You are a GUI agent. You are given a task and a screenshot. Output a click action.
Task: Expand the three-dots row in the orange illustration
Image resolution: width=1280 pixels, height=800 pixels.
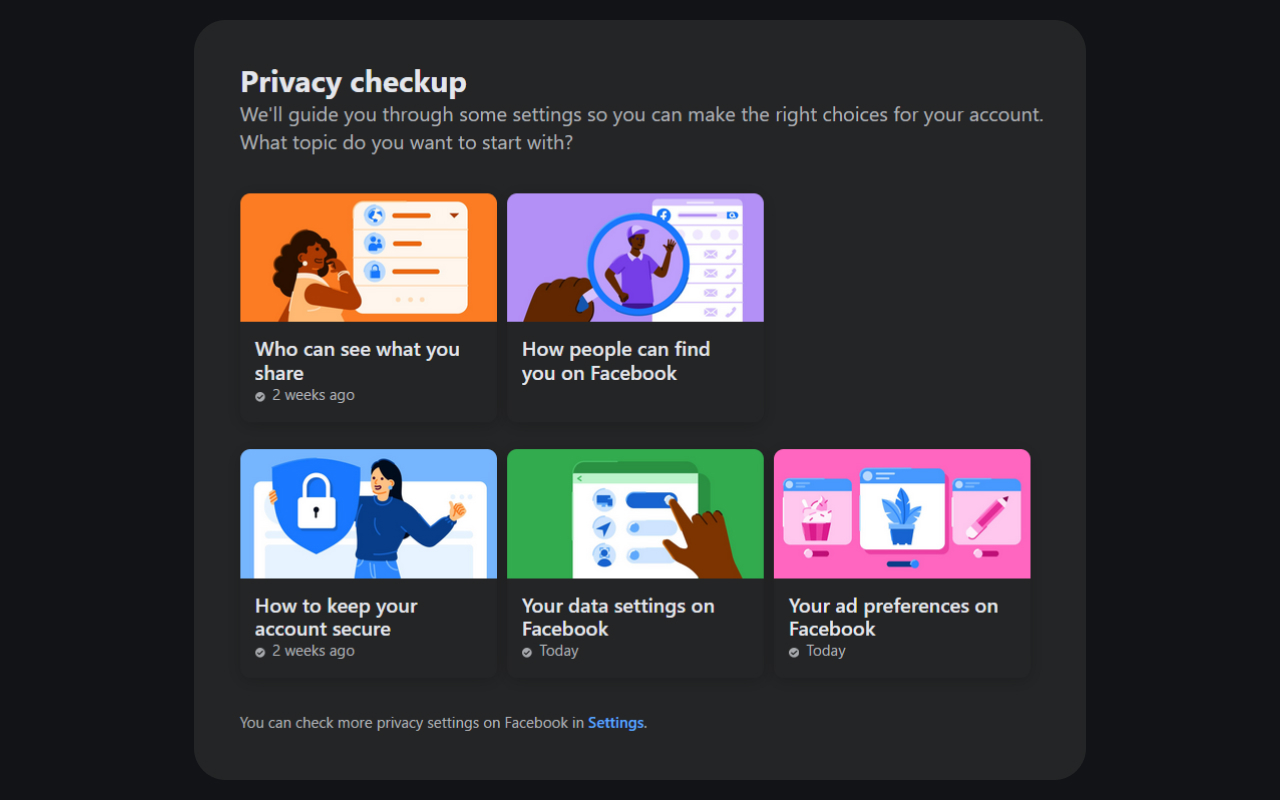click(410, 299)
